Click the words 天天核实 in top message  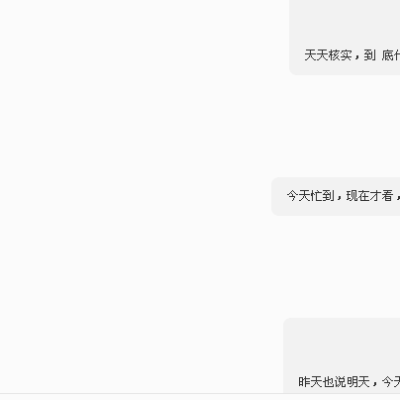(x=328, y=55)
